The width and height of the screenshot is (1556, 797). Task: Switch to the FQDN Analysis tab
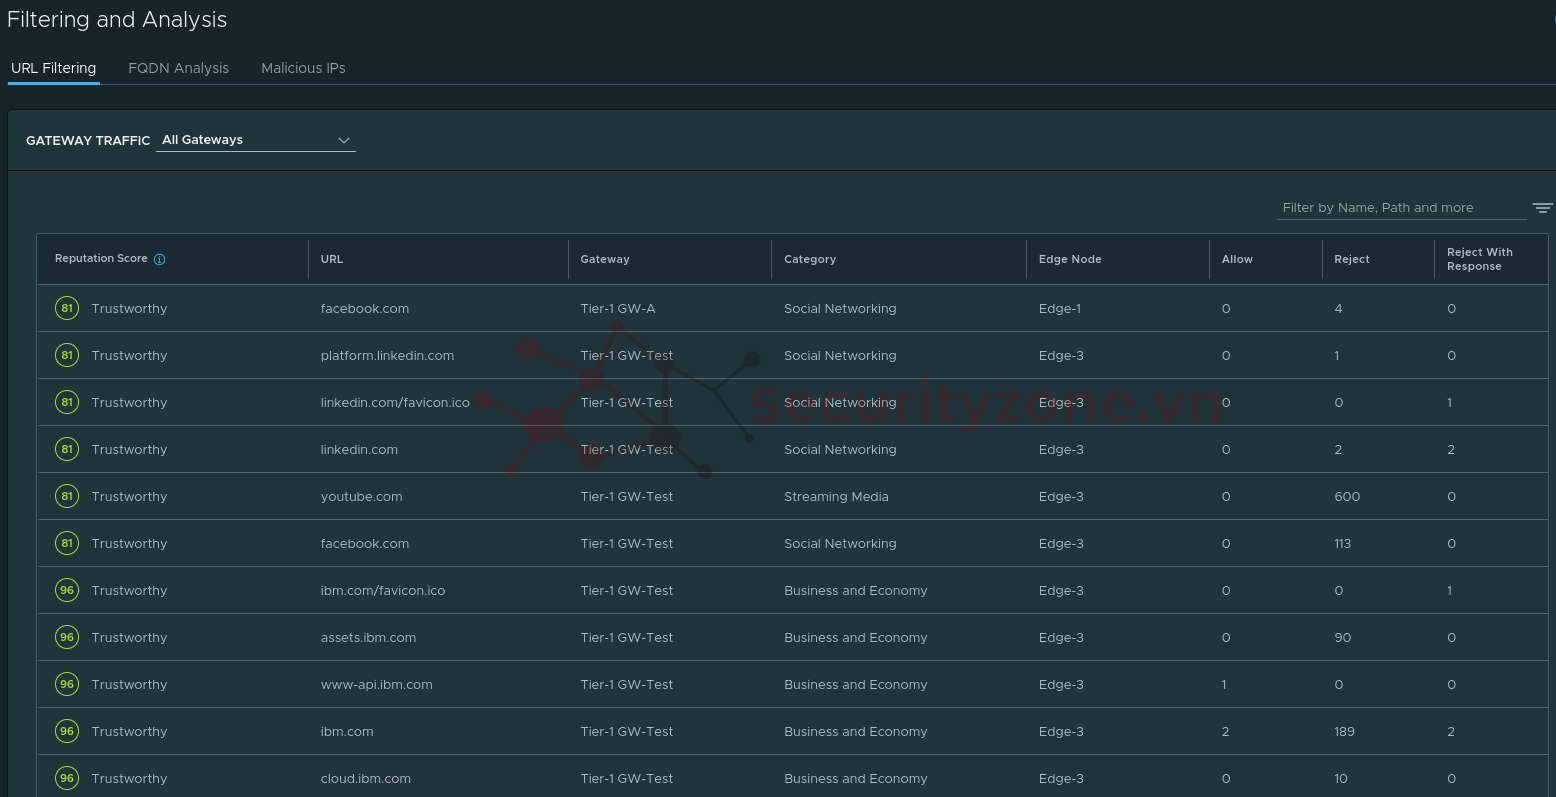pyautogui.click(x=178, y=68)
